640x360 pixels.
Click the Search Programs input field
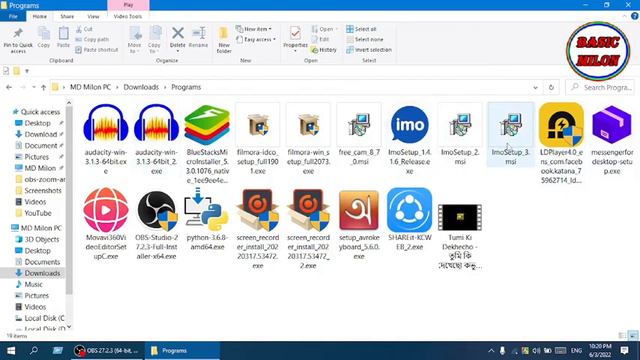pyautogui.click(x=600, y=87)
